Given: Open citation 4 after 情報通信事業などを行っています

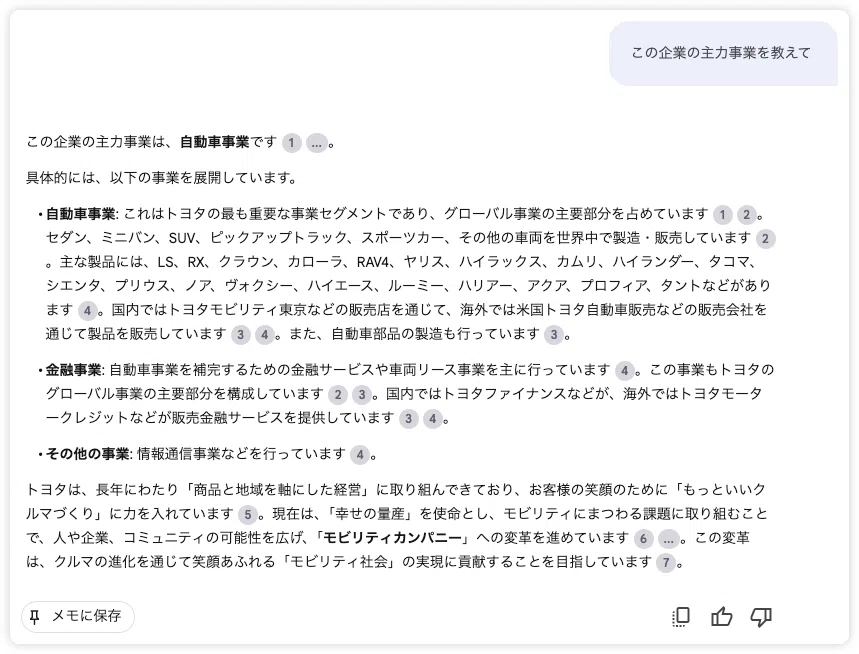Looking at the screenshot, I should pos(360,455).
